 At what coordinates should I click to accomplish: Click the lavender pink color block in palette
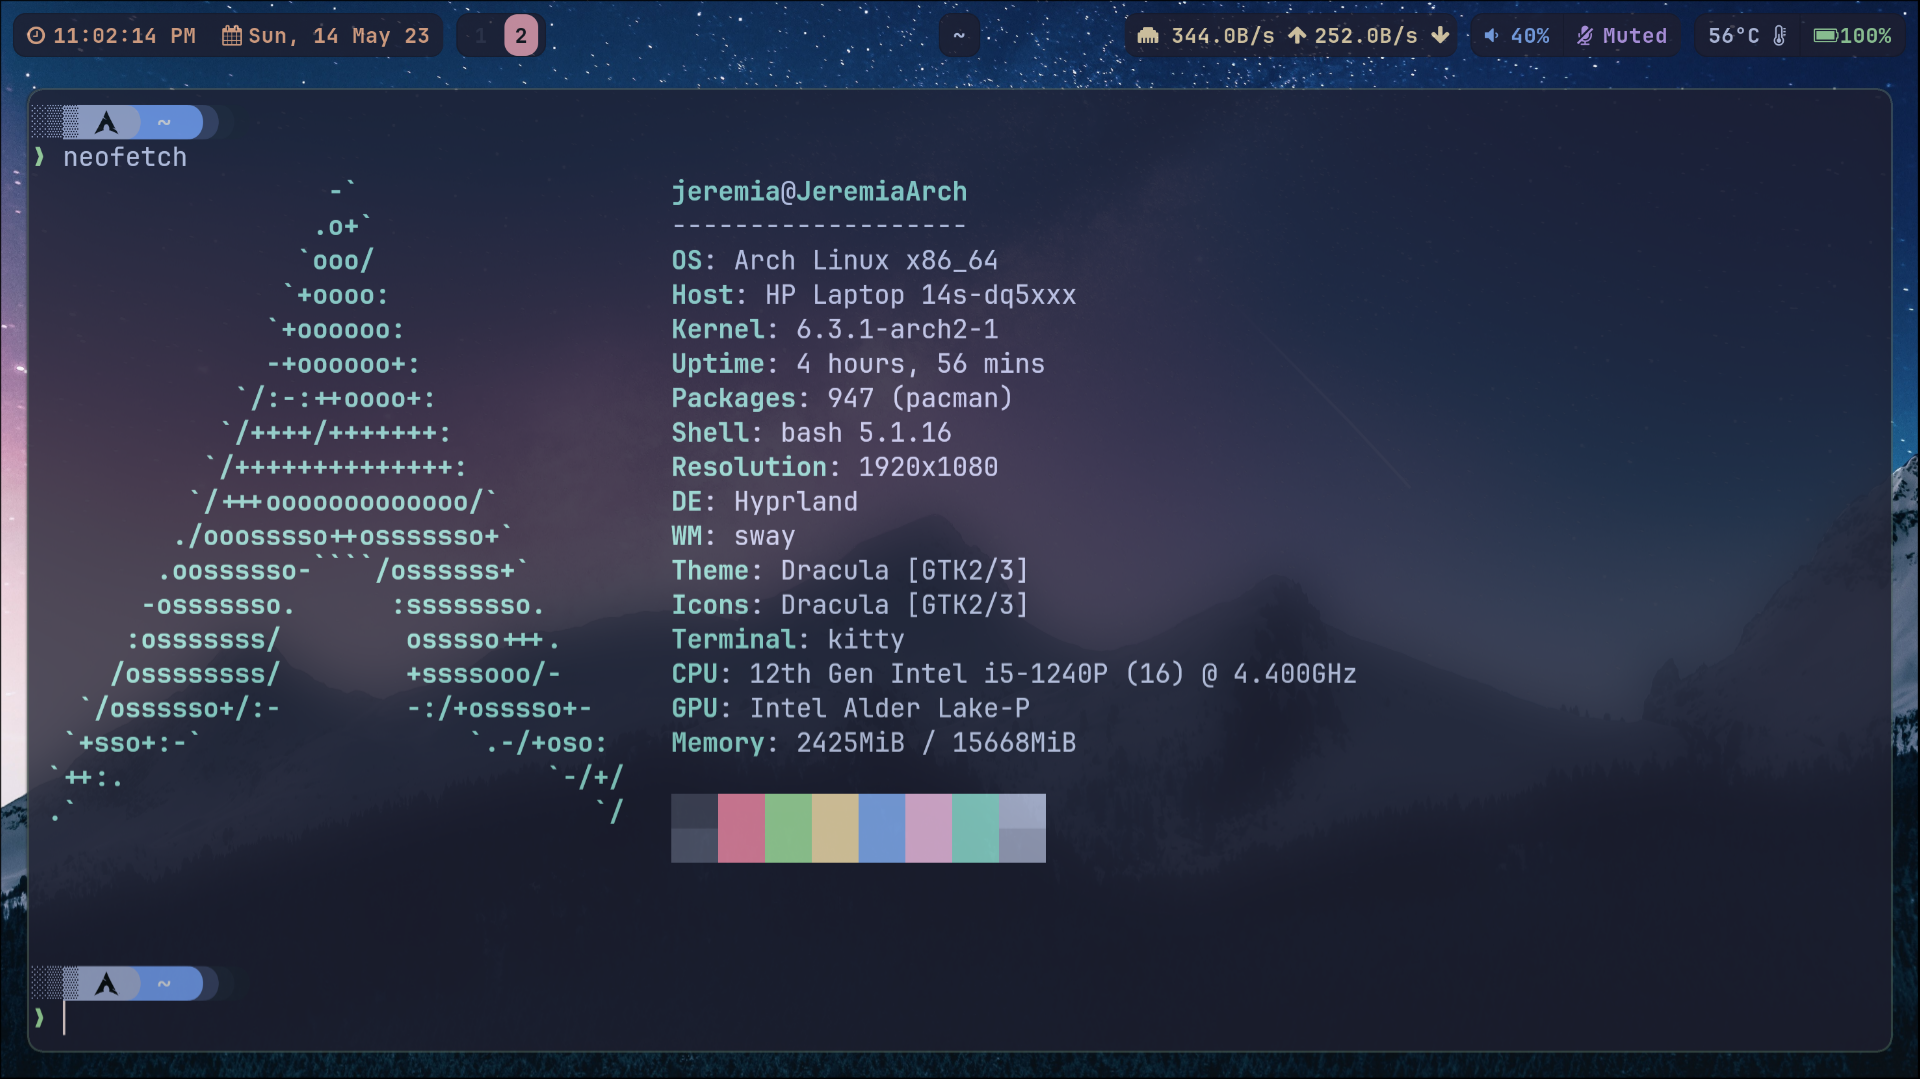929,828
